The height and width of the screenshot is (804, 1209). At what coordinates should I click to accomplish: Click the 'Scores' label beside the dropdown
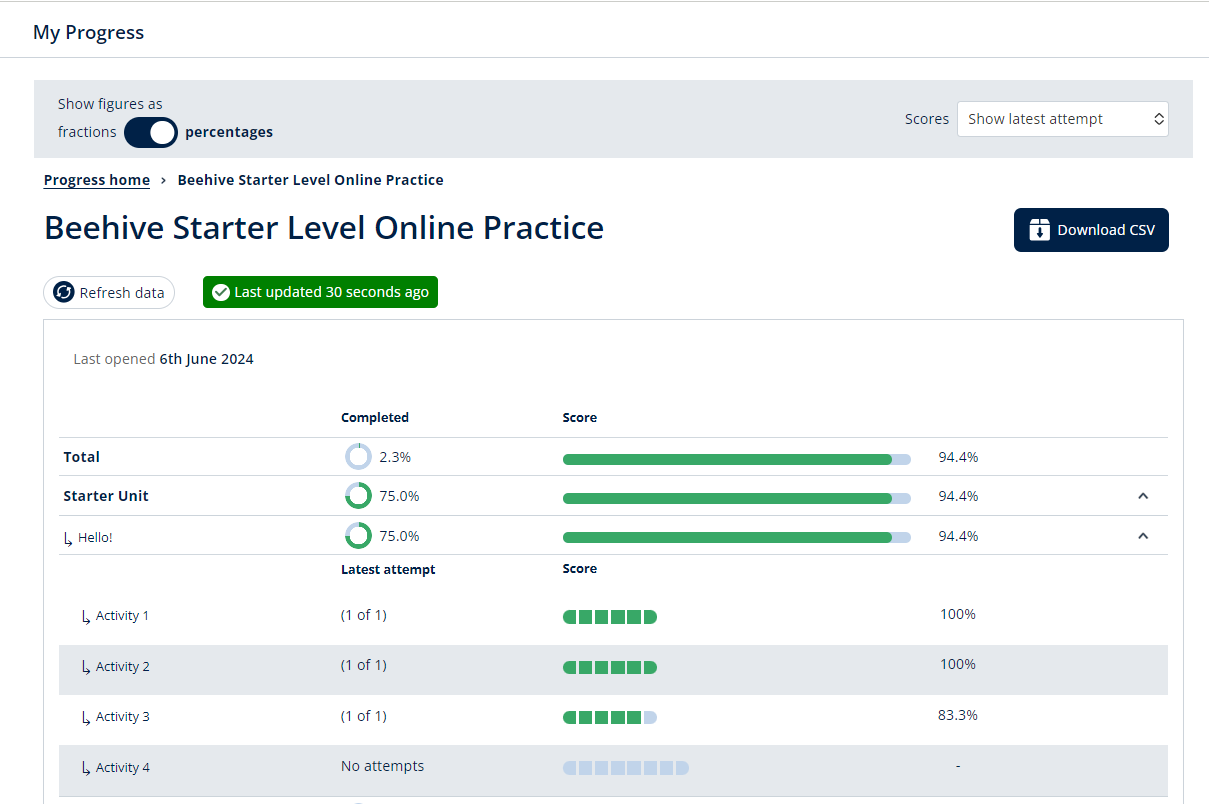[927, 119]
